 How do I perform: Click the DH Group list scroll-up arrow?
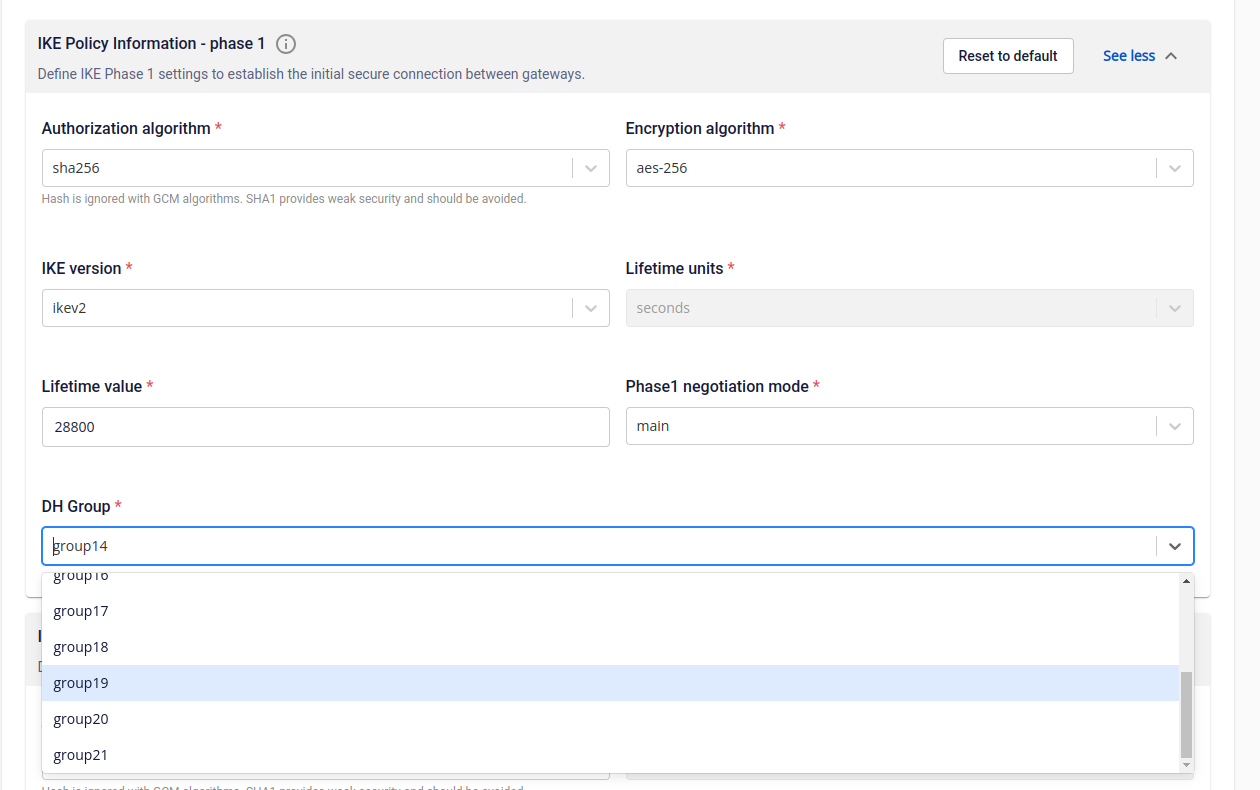click(1187, 581)
